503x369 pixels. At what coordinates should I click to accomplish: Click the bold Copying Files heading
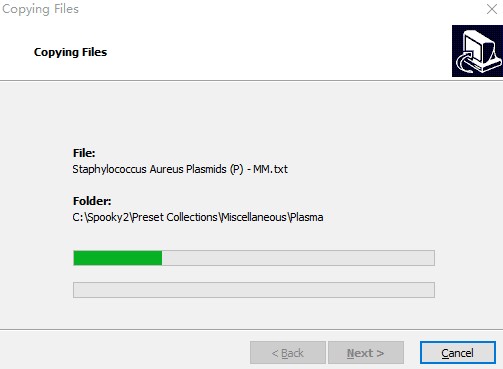click(x=70, y=52)
